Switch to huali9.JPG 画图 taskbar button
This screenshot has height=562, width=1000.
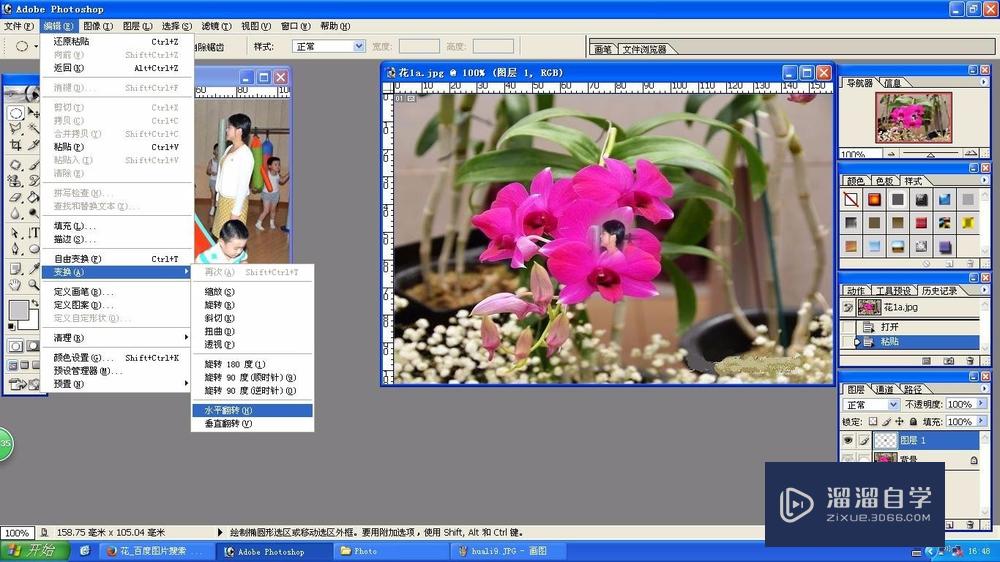pyautogui.click(x=507, y=551)
